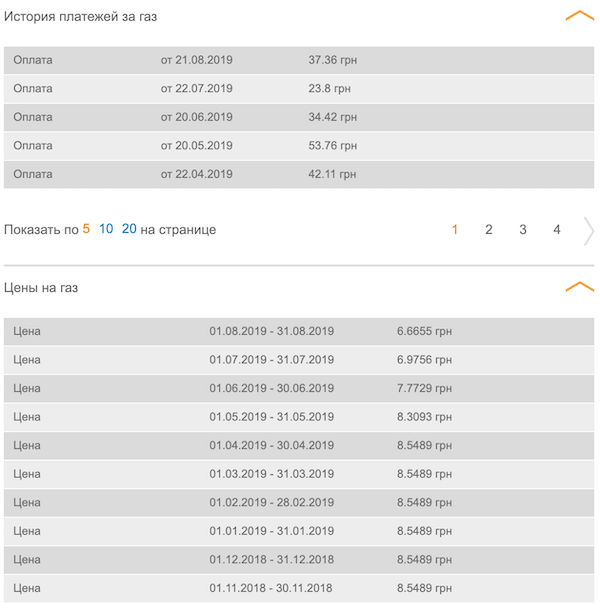The image size is (600, 611).
Task: Open page 2 of payments
Action: point(489,230)
